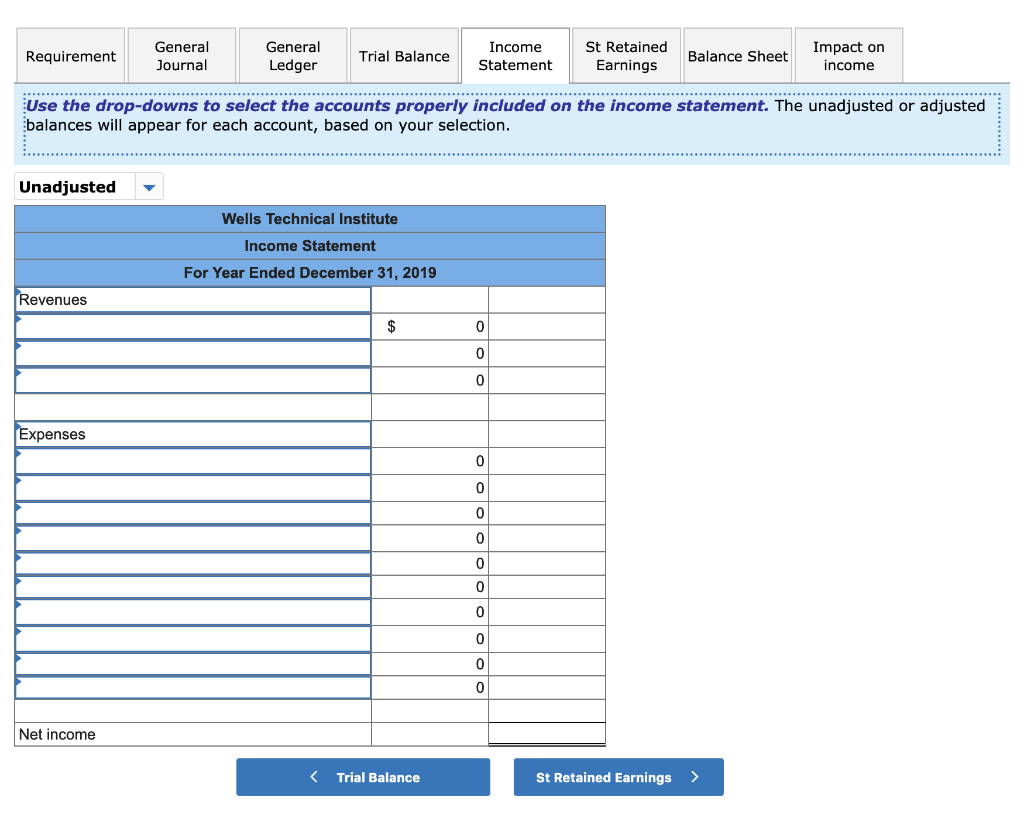The image size is (1024, 818).
Task: Proceed to St Retained Earnings via navigation button
Action: pyautogui.click(x=618, y=776)
